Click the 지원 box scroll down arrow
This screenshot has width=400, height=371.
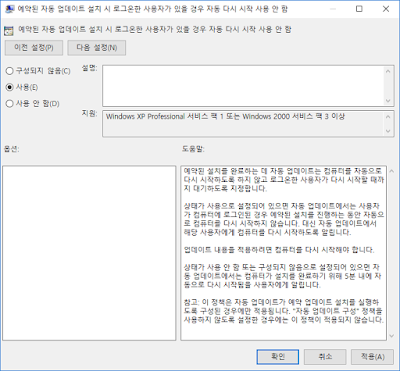pyautogui.click(x=388, y=131)
